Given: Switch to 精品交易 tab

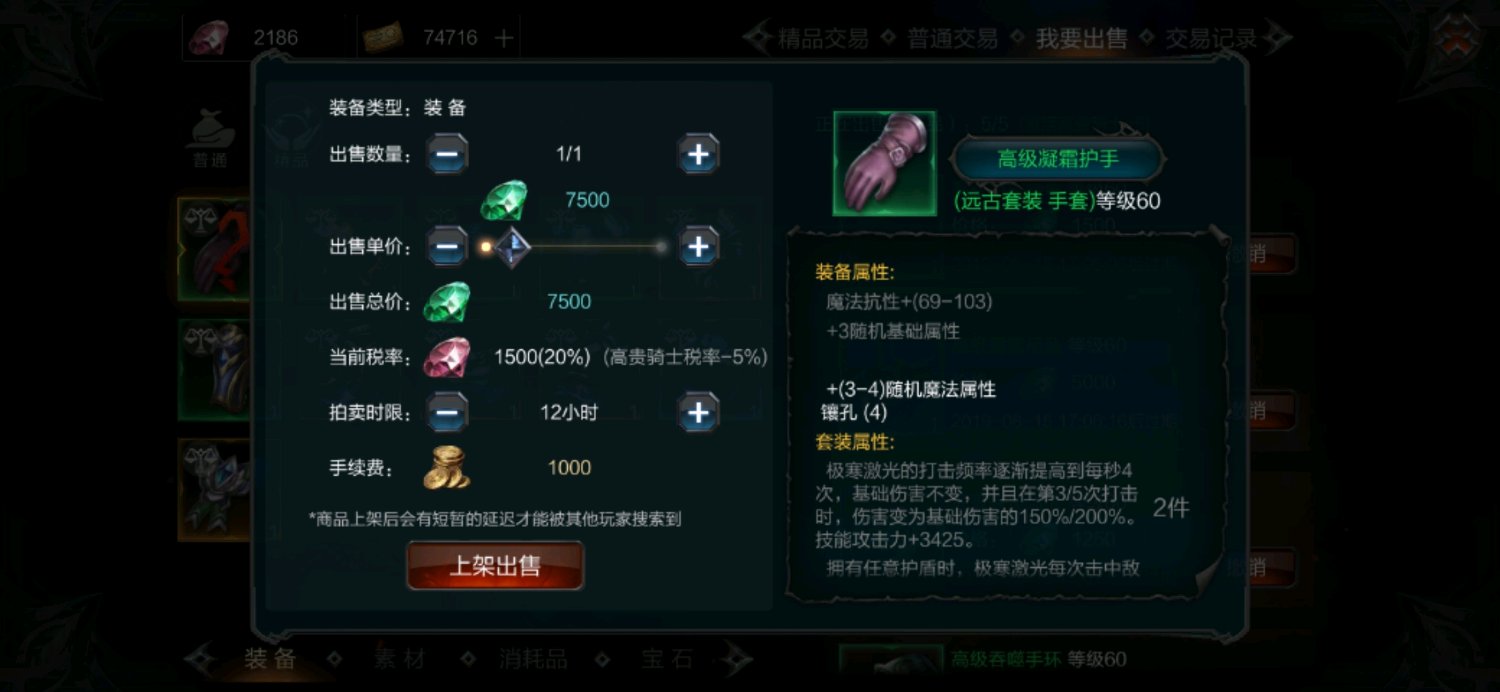Looking at the screenshot, I should [823, 39].
